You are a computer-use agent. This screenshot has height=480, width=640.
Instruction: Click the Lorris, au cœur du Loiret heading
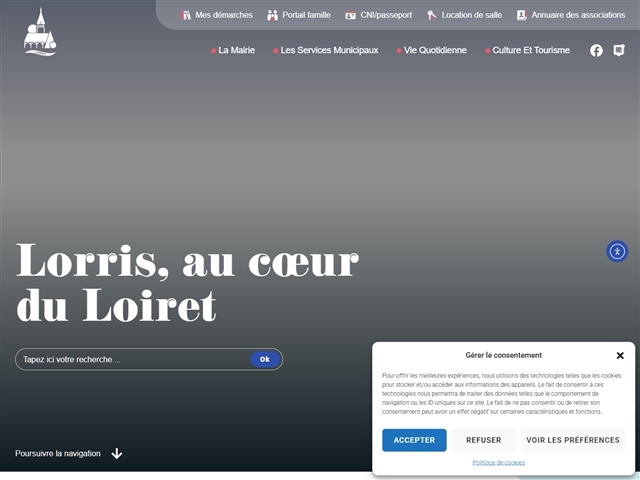pos(187,282)
